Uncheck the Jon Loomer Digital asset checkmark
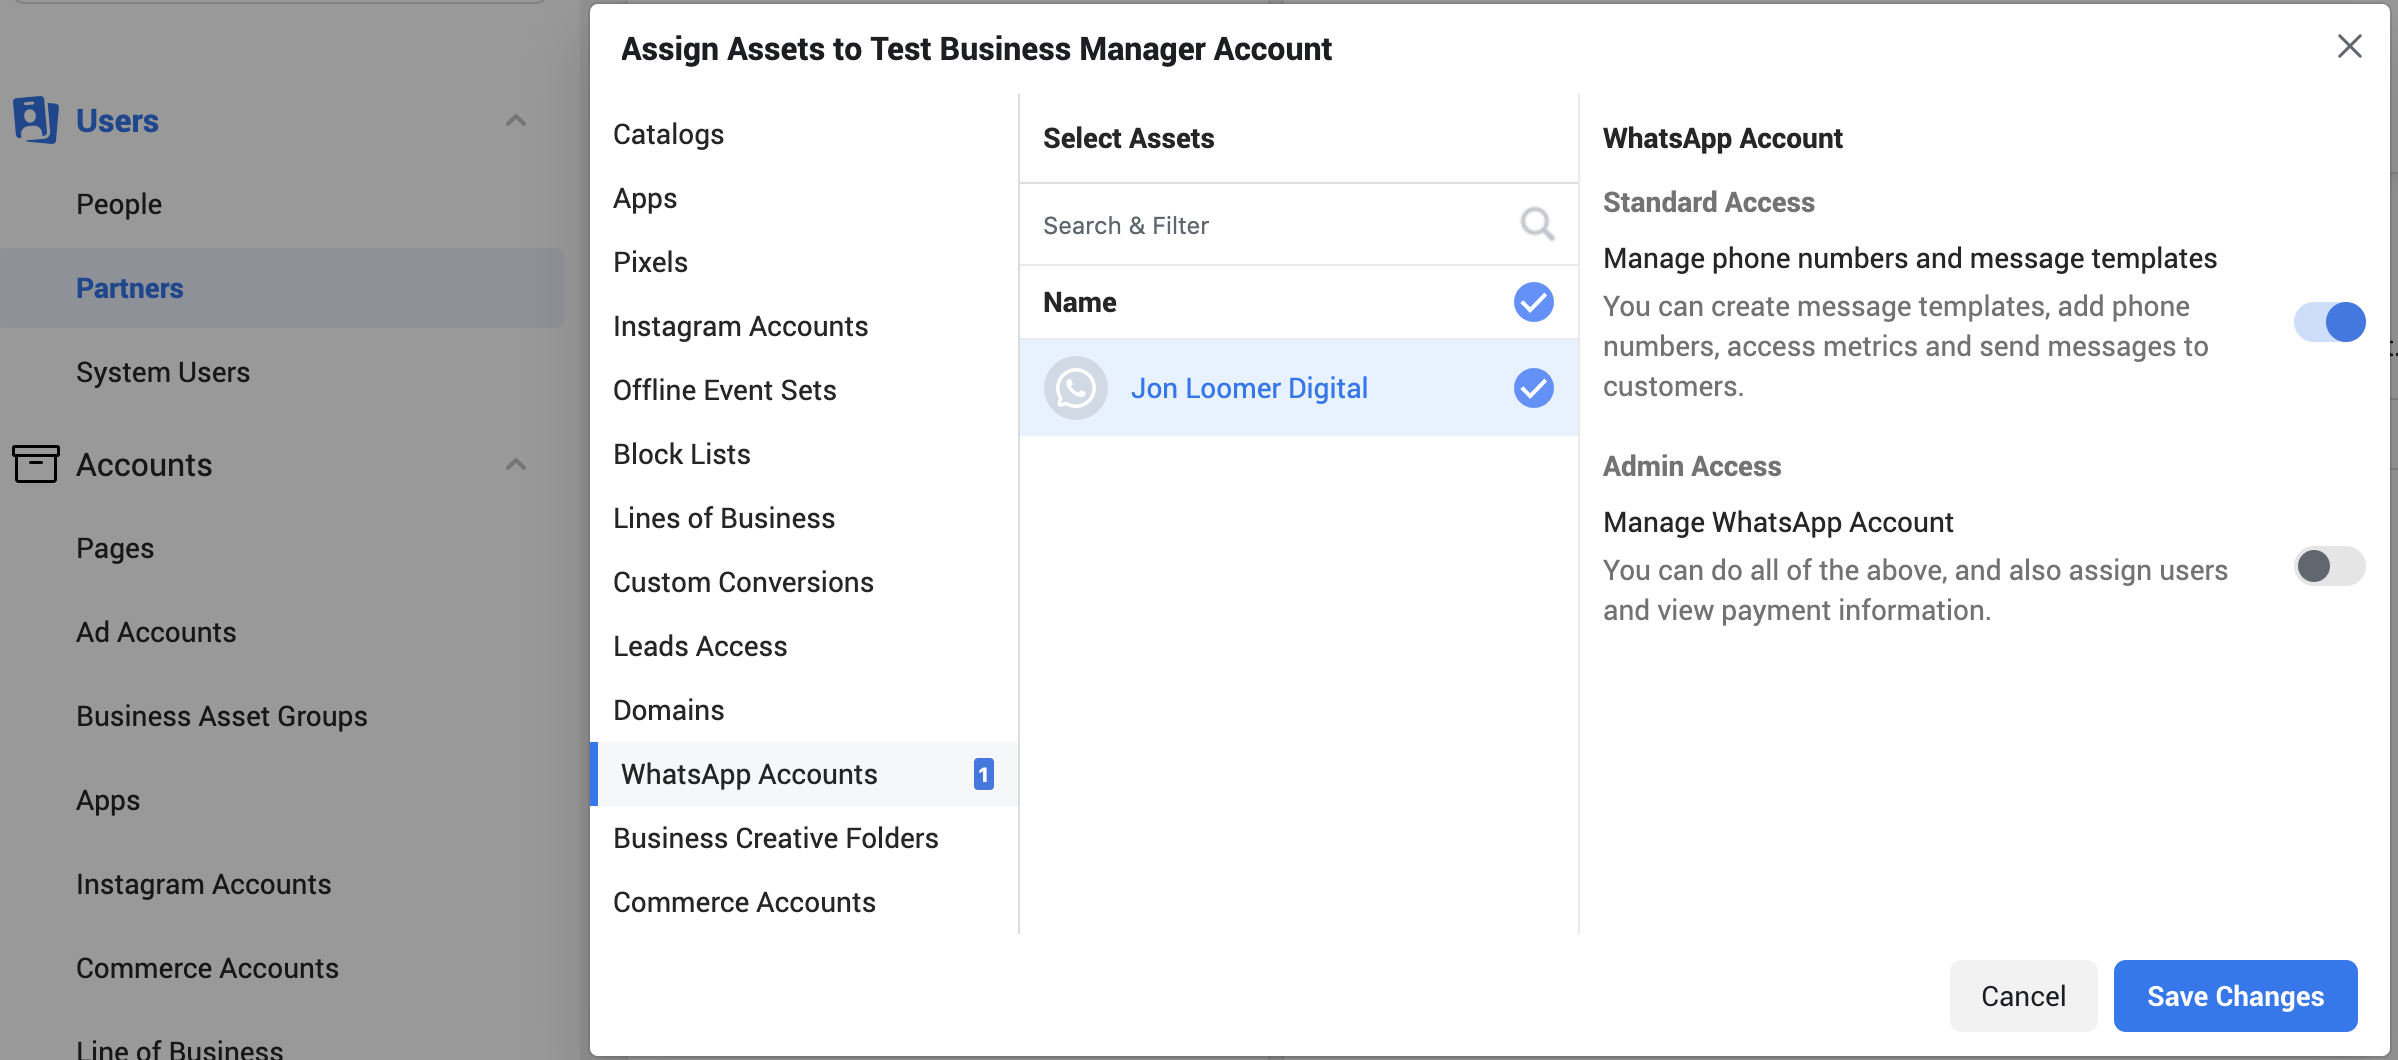 1533,388
